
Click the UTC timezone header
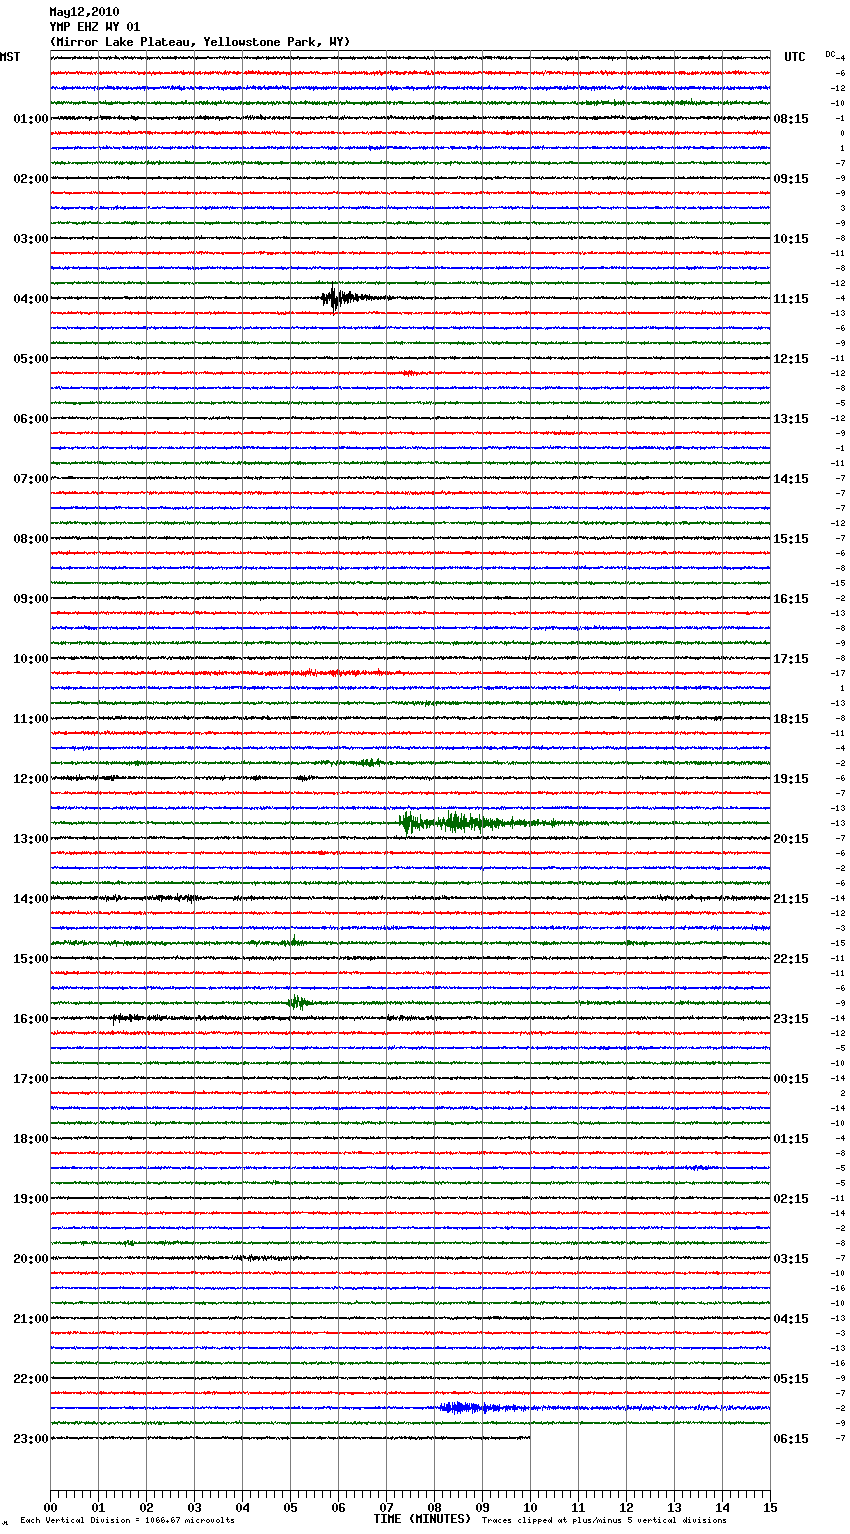(795, 57)
